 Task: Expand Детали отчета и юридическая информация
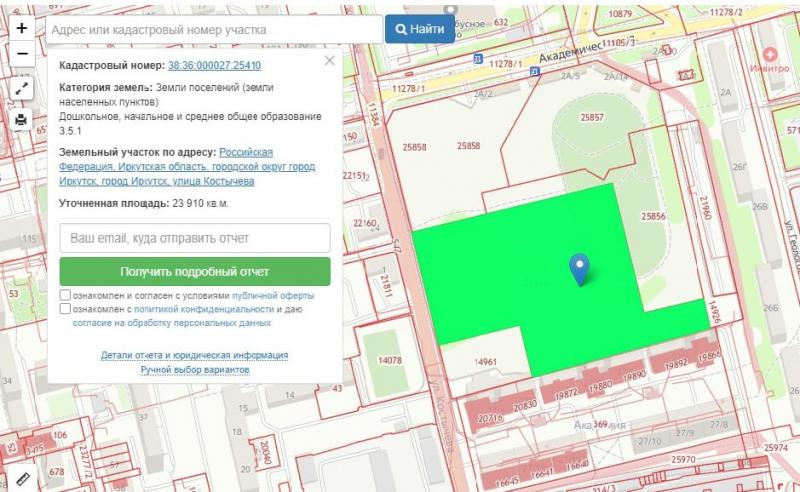[x=195, y=355]
